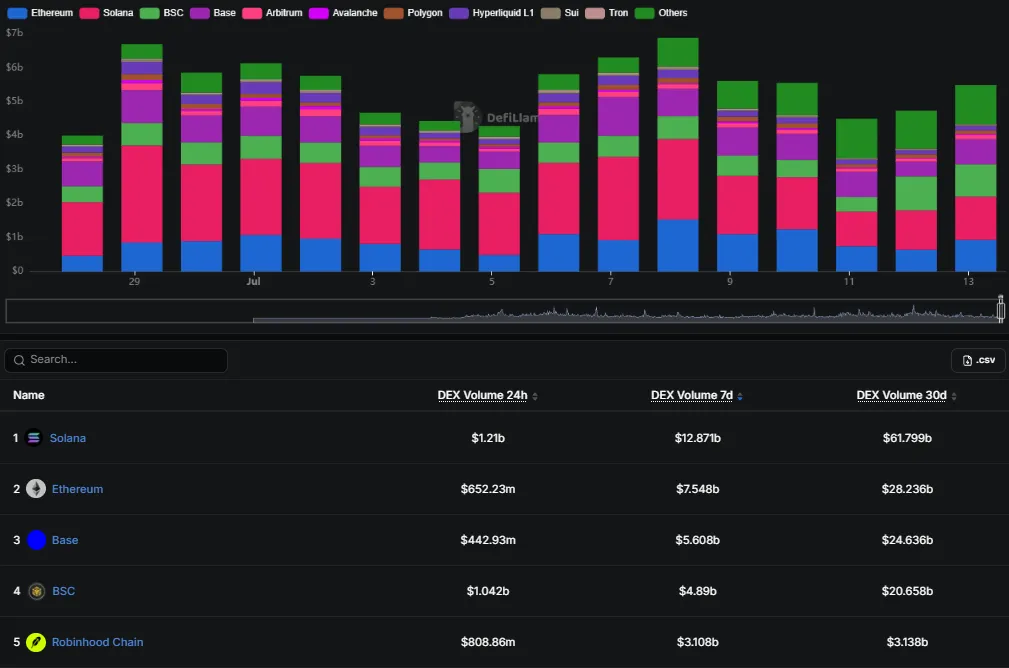Click the $7b y-axis label

pyautogui.click(x=14, y=33)
